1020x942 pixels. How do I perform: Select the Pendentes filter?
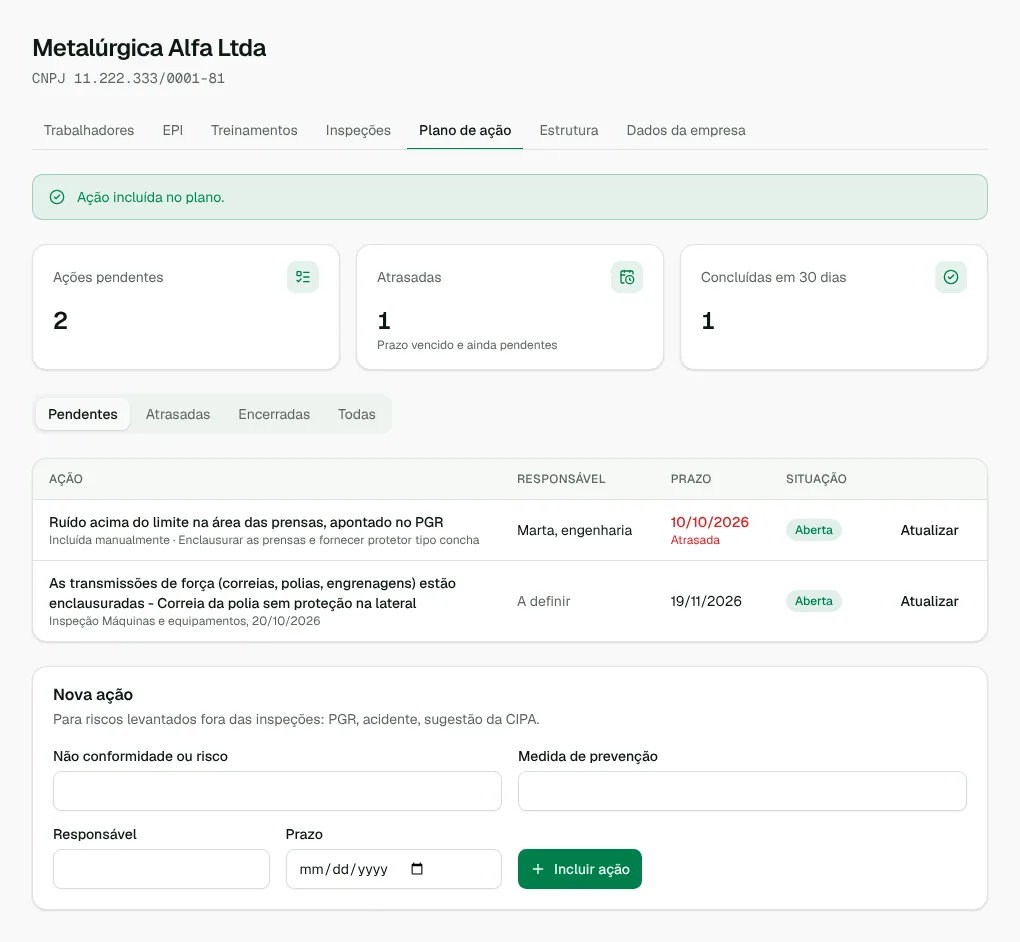[83, 414]
